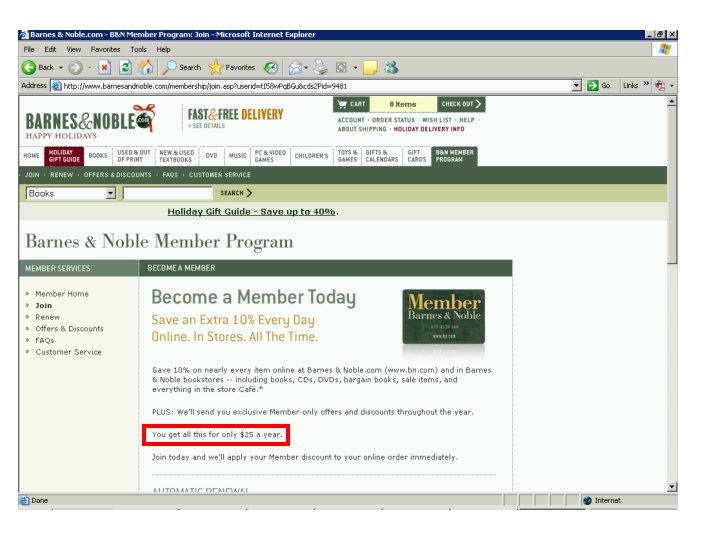Image resolution: width=720 pixels, height=540 pixels.
Task: Open the Tools menu
Action: pos(138,49)
